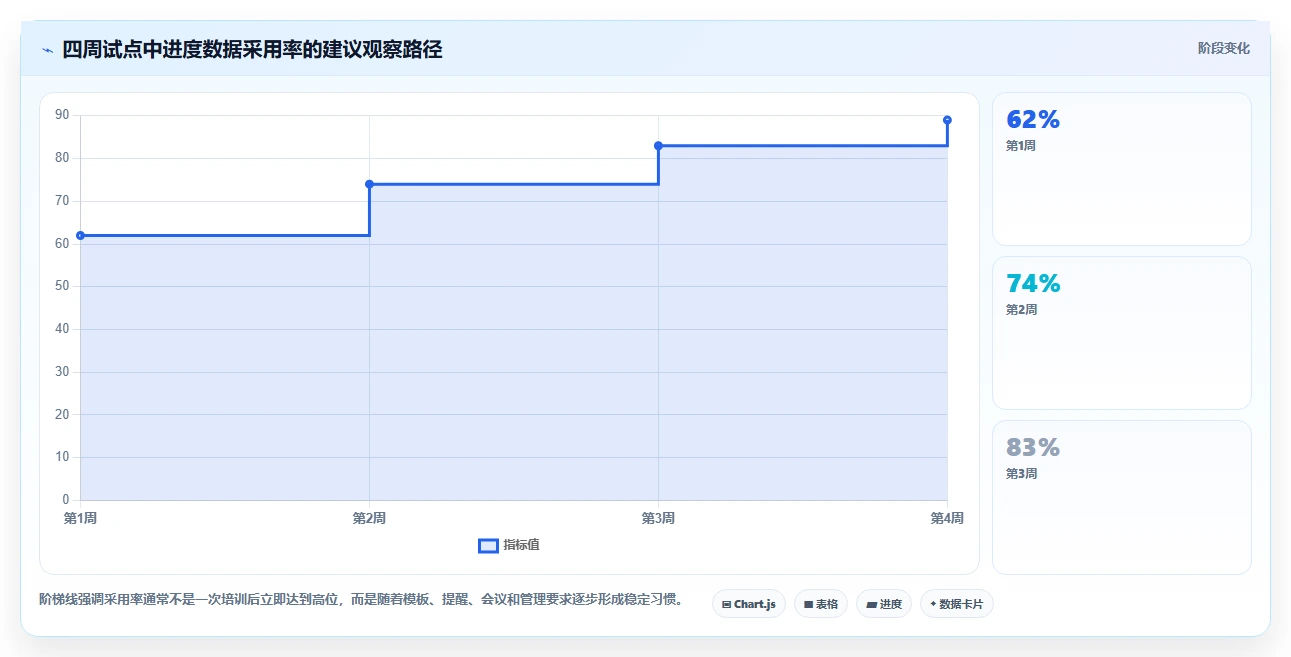The width and height of the screenshot is (1291, 657).
Task: Click the x-axis label 第2周
Action: click(x=369, y=518)
